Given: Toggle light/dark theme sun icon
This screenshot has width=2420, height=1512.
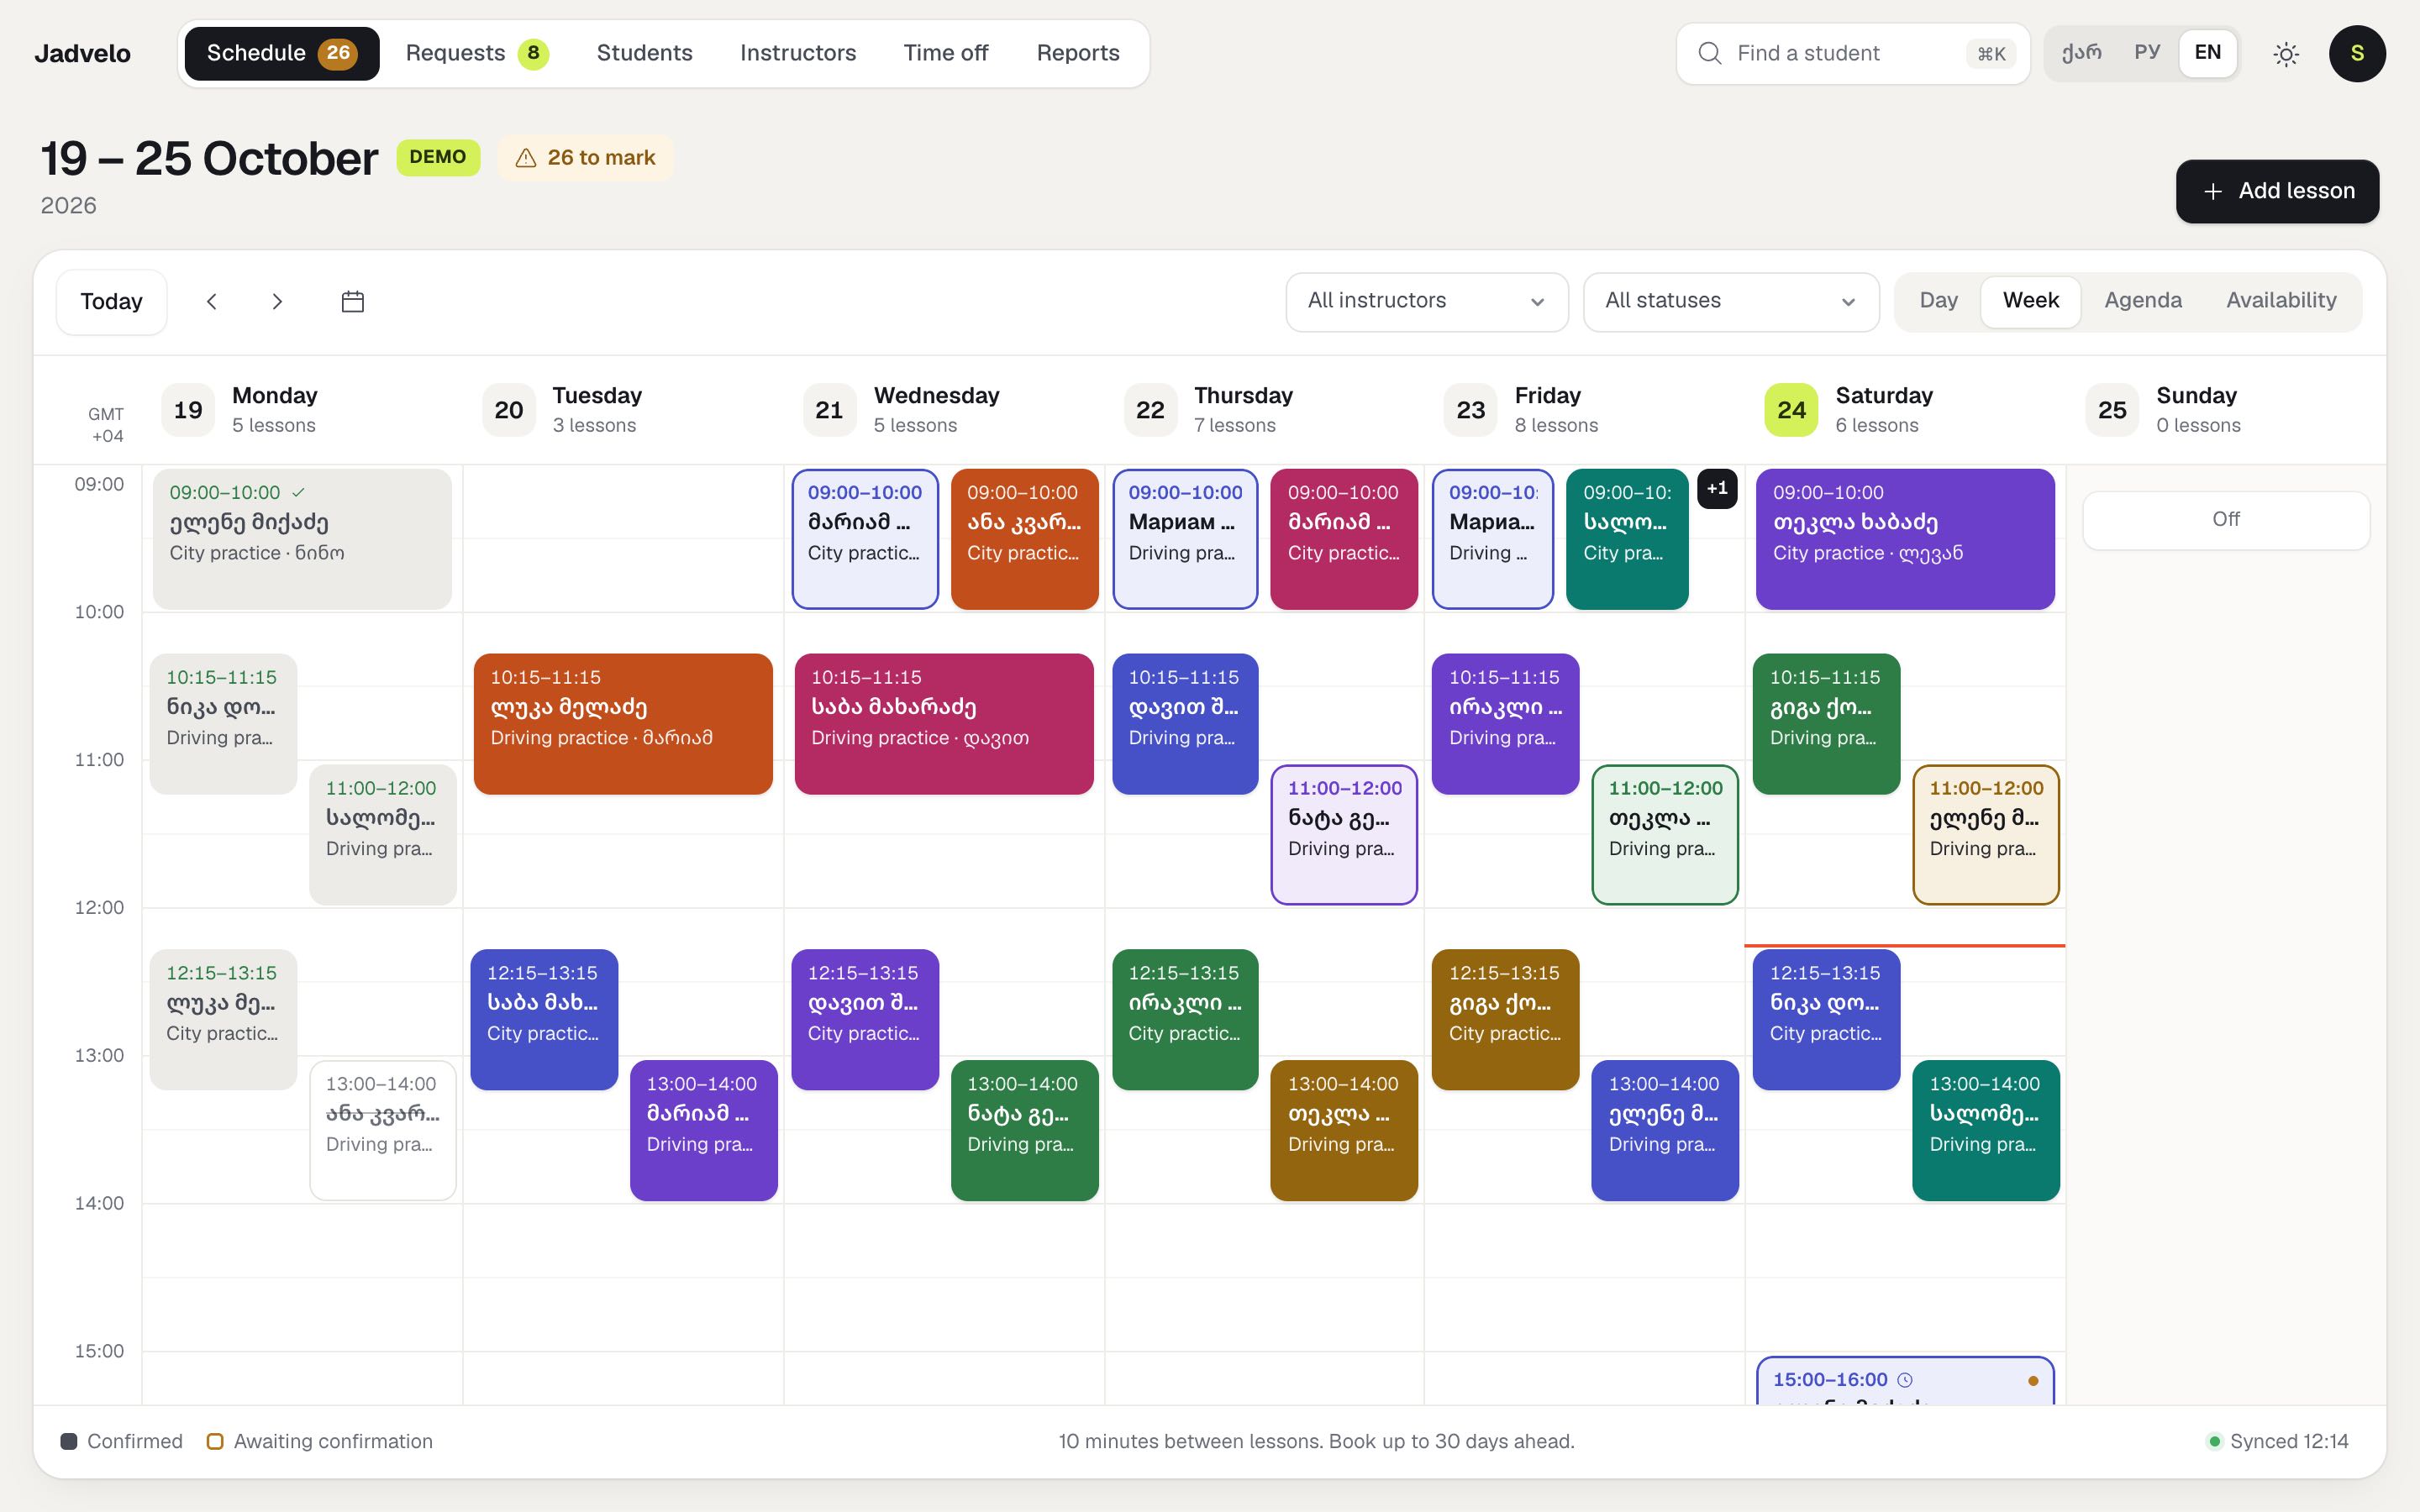Looking at the screenshot, I should (2286, 54).
